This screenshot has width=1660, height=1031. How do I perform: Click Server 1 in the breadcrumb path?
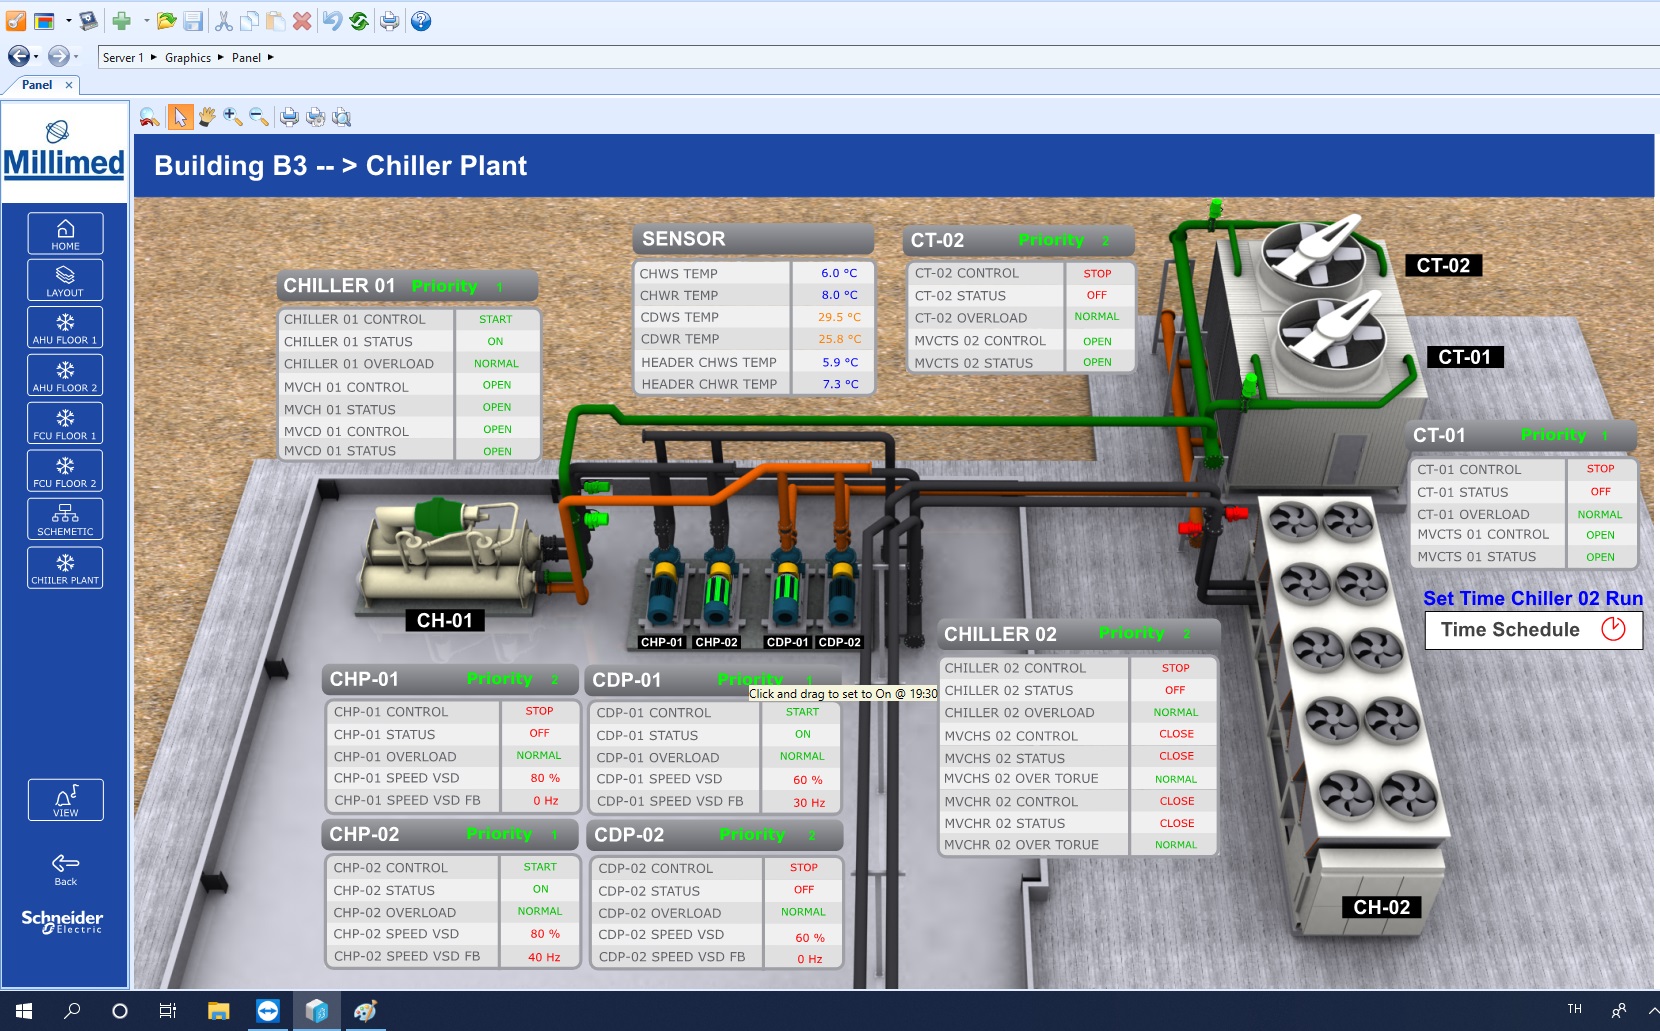[x=123, y=58]
